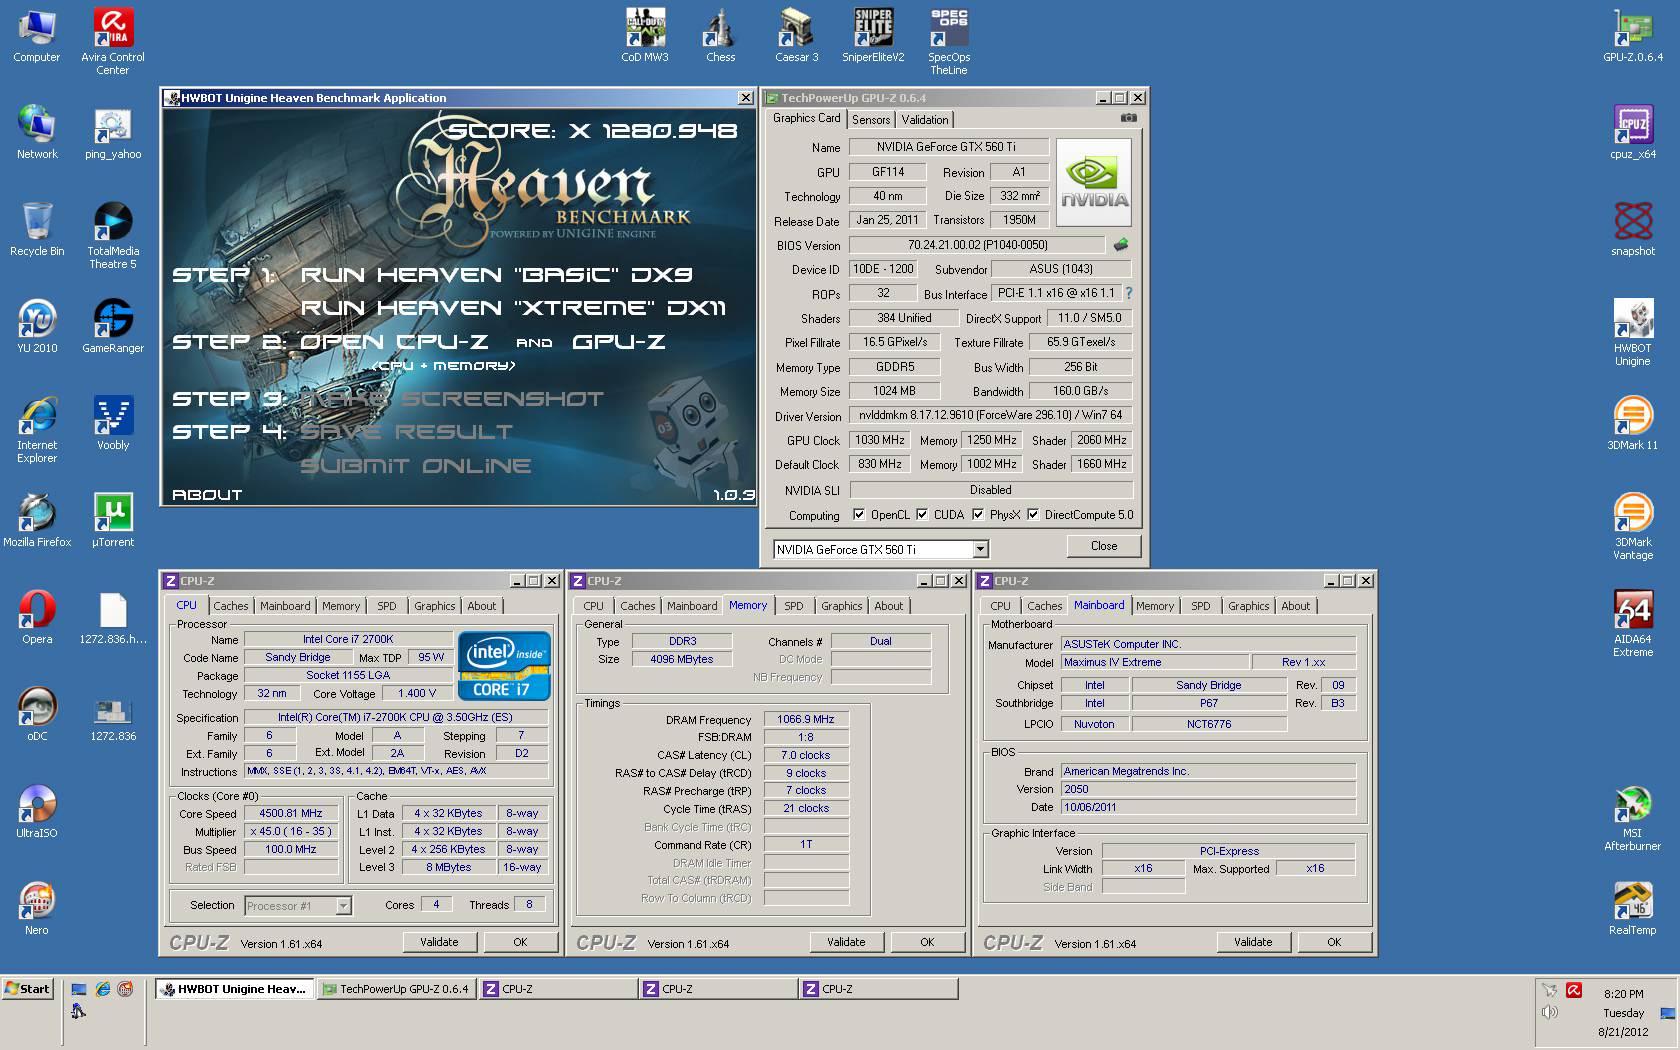Open the µTorrent desktop icon
The height and width of the screenshot is (1050, 1680).
tap(113, 520)
